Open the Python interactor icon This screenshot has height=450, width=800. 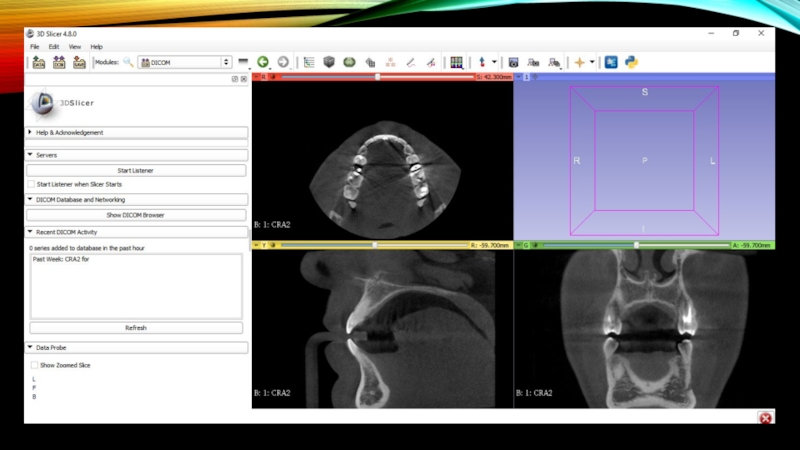click(x=632, y=62)
